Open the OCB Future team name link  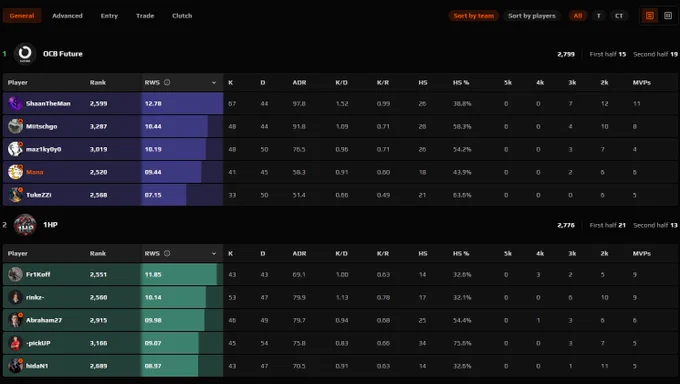click(x=62, y=54)
